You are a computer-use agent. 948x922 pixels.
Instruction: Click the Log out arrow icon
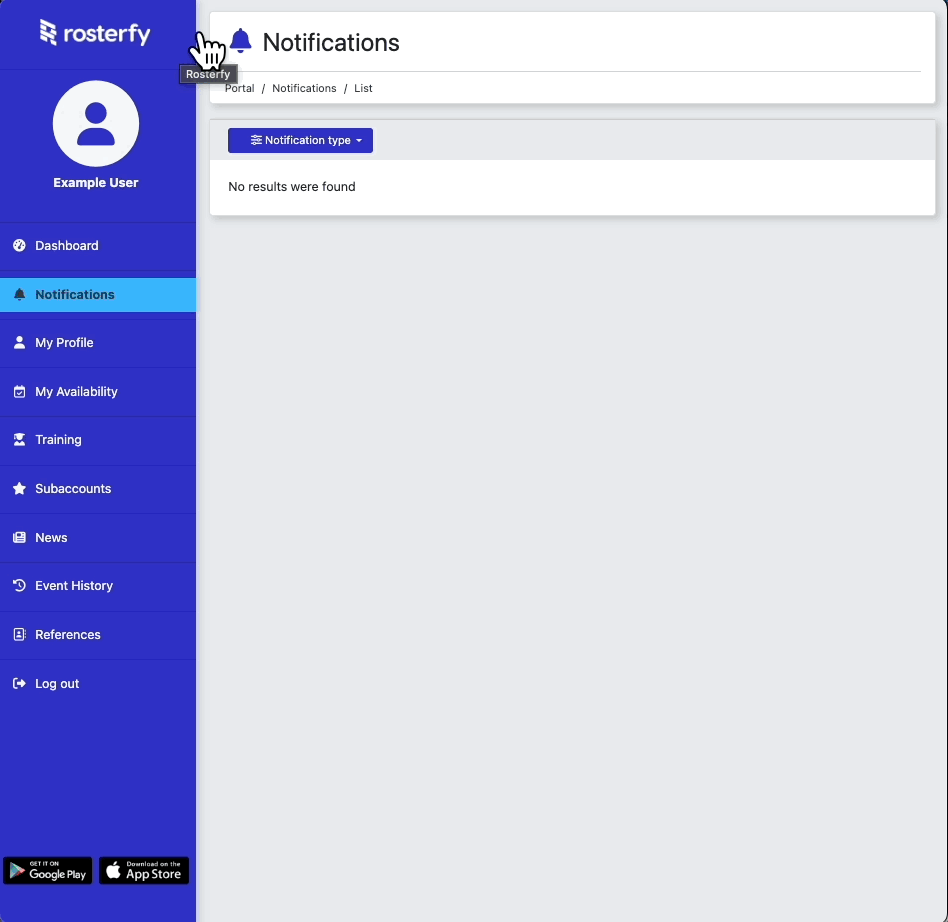click(x=19, y=683)
